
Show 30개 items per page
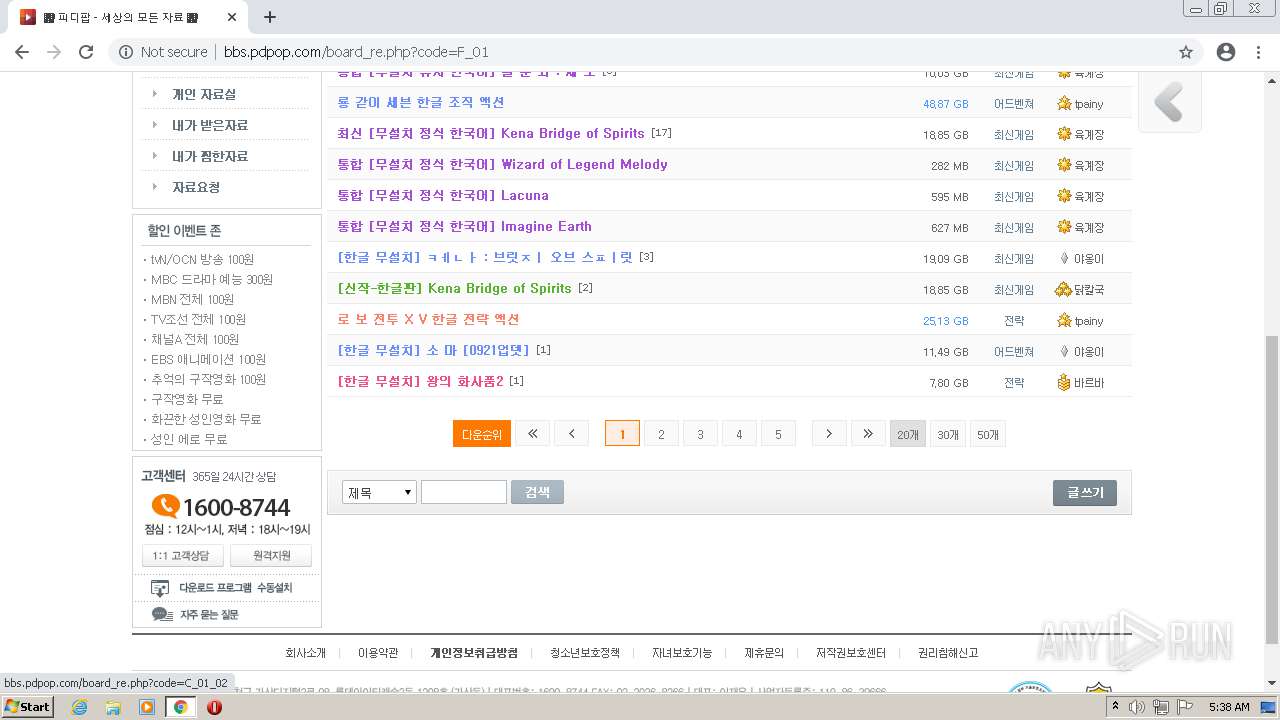coord(948,434)
